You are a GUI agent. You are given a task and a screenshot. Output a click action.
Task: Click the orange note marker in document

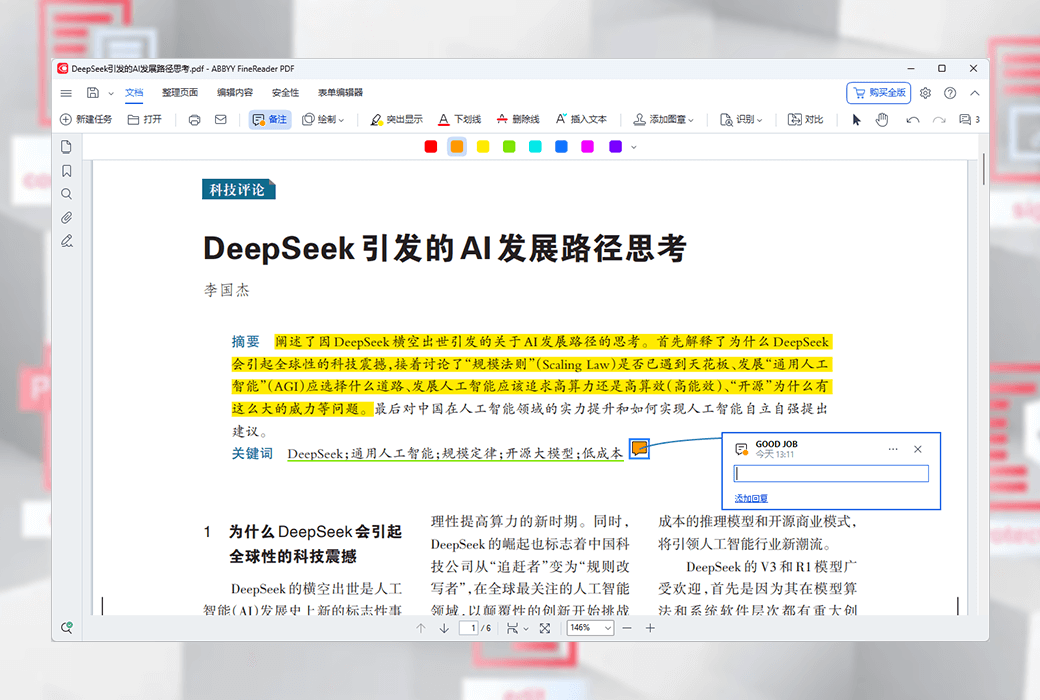[x=639, y=448]
